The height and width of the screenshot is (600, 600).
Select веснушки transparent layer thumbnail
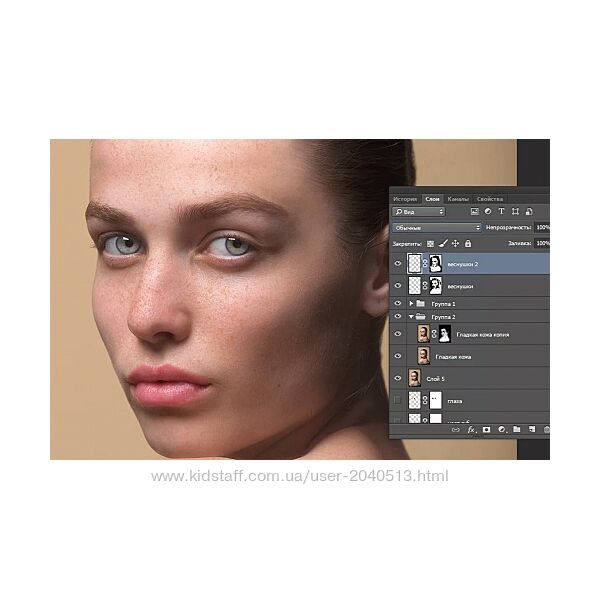coord(415,286)
